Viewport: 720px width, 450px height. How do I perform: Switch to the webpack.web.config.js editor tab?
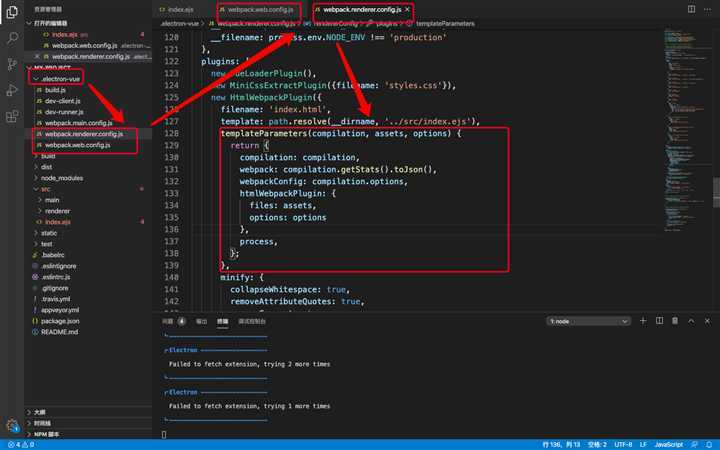tap(261, 10)
